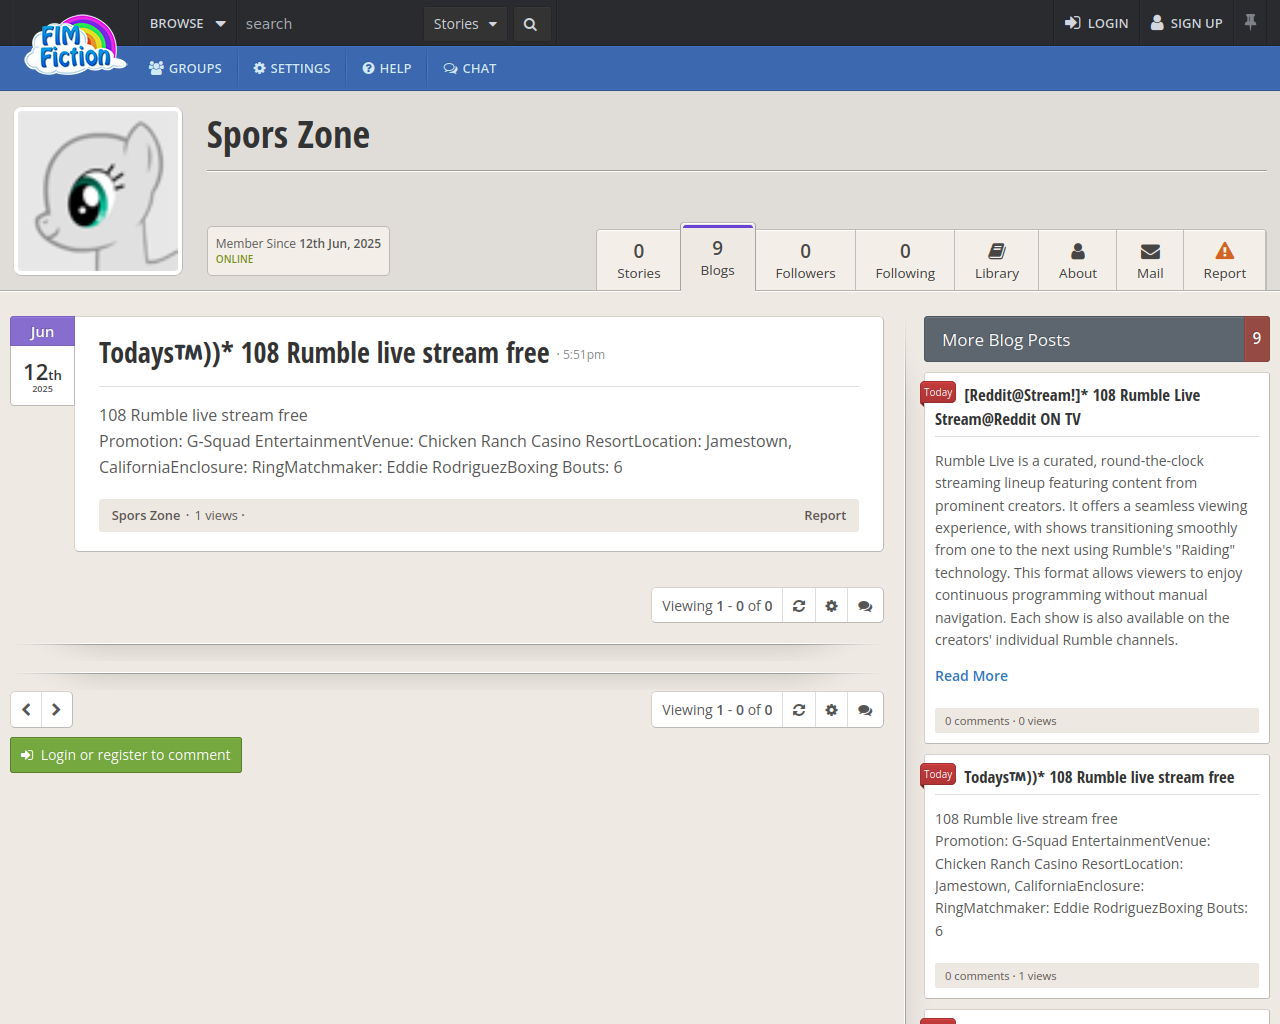The image size is (1280, 1024).
Task: Open the Spors Zone profile name heading
Action: pos(288,135)
